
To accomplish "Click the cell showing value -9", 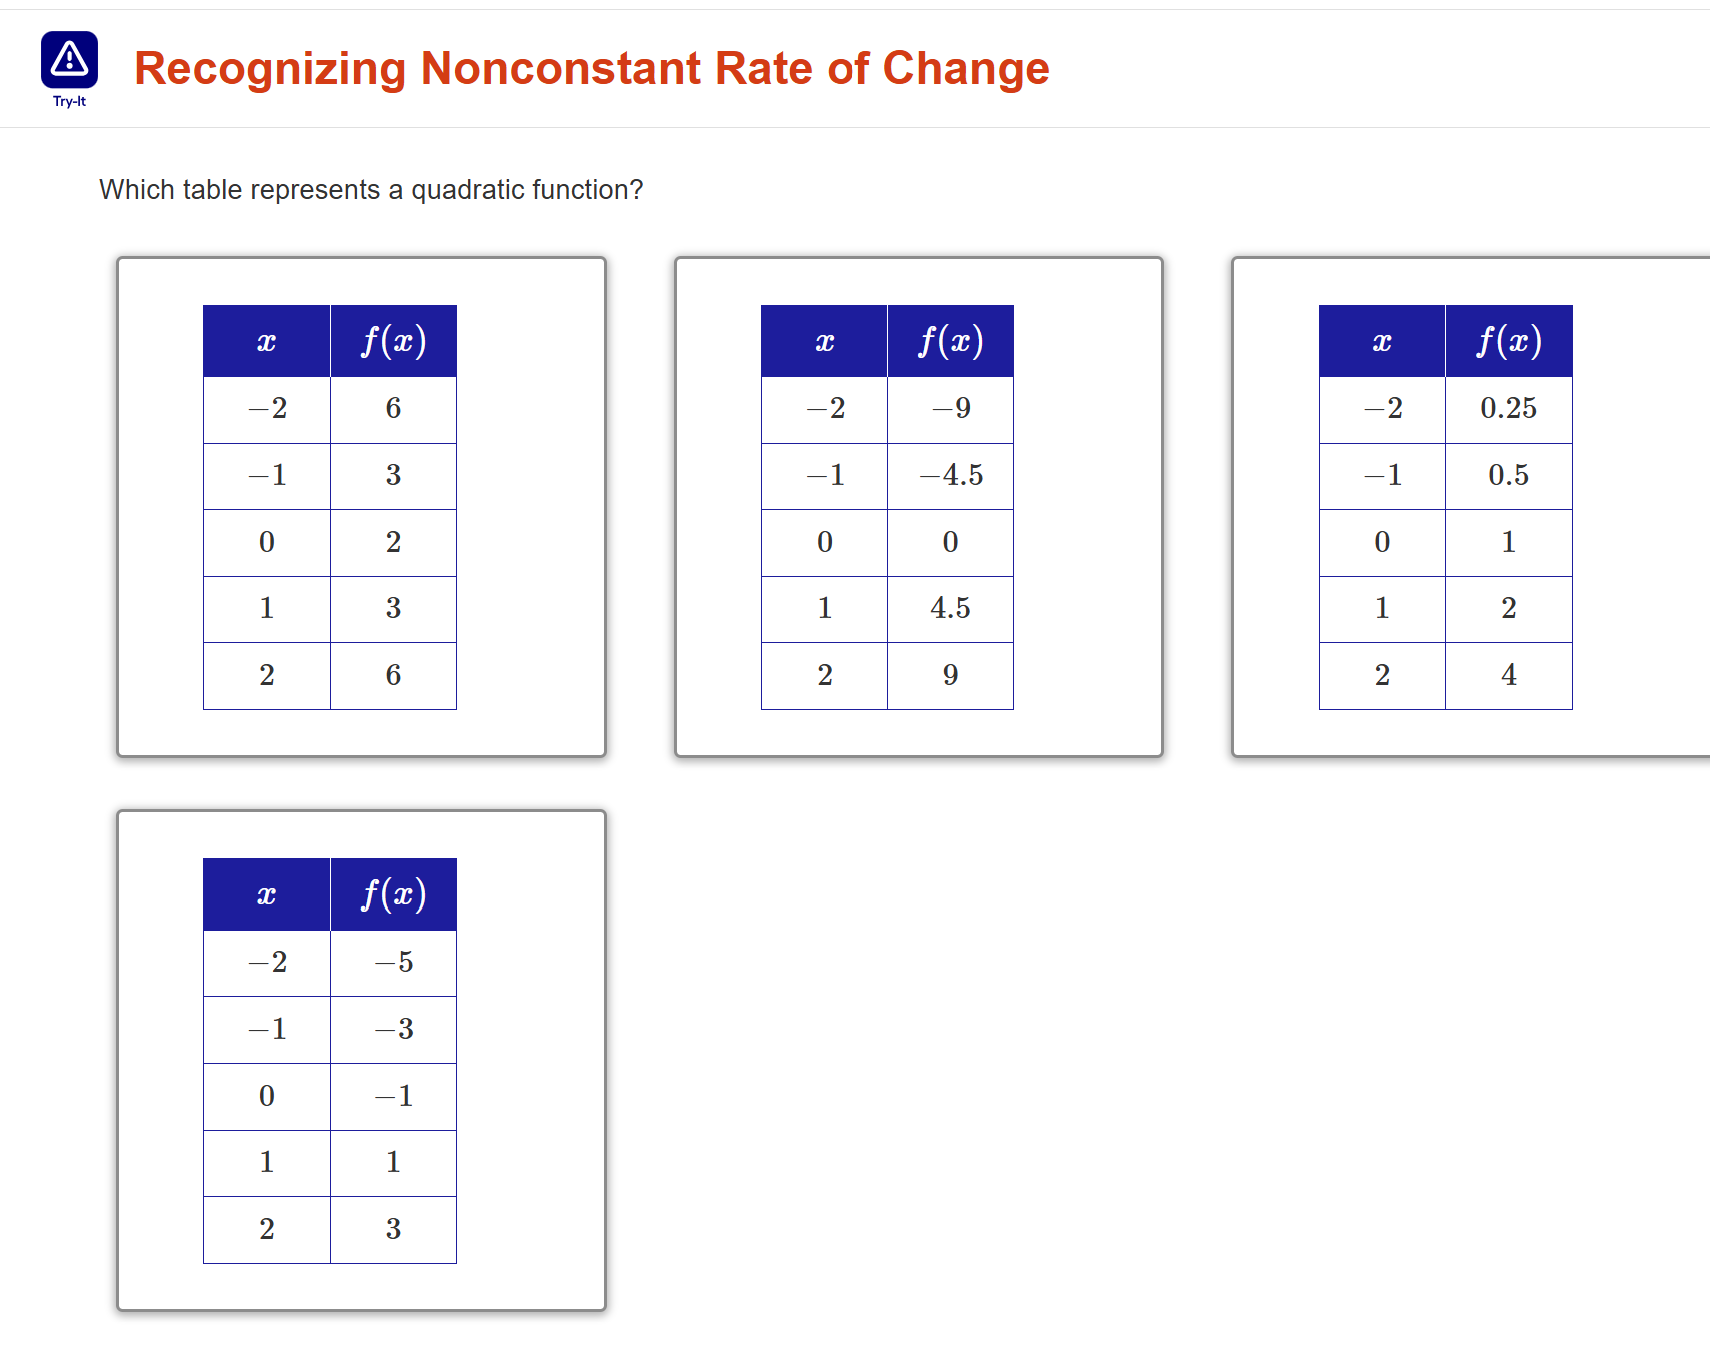I will coord(950,408).
